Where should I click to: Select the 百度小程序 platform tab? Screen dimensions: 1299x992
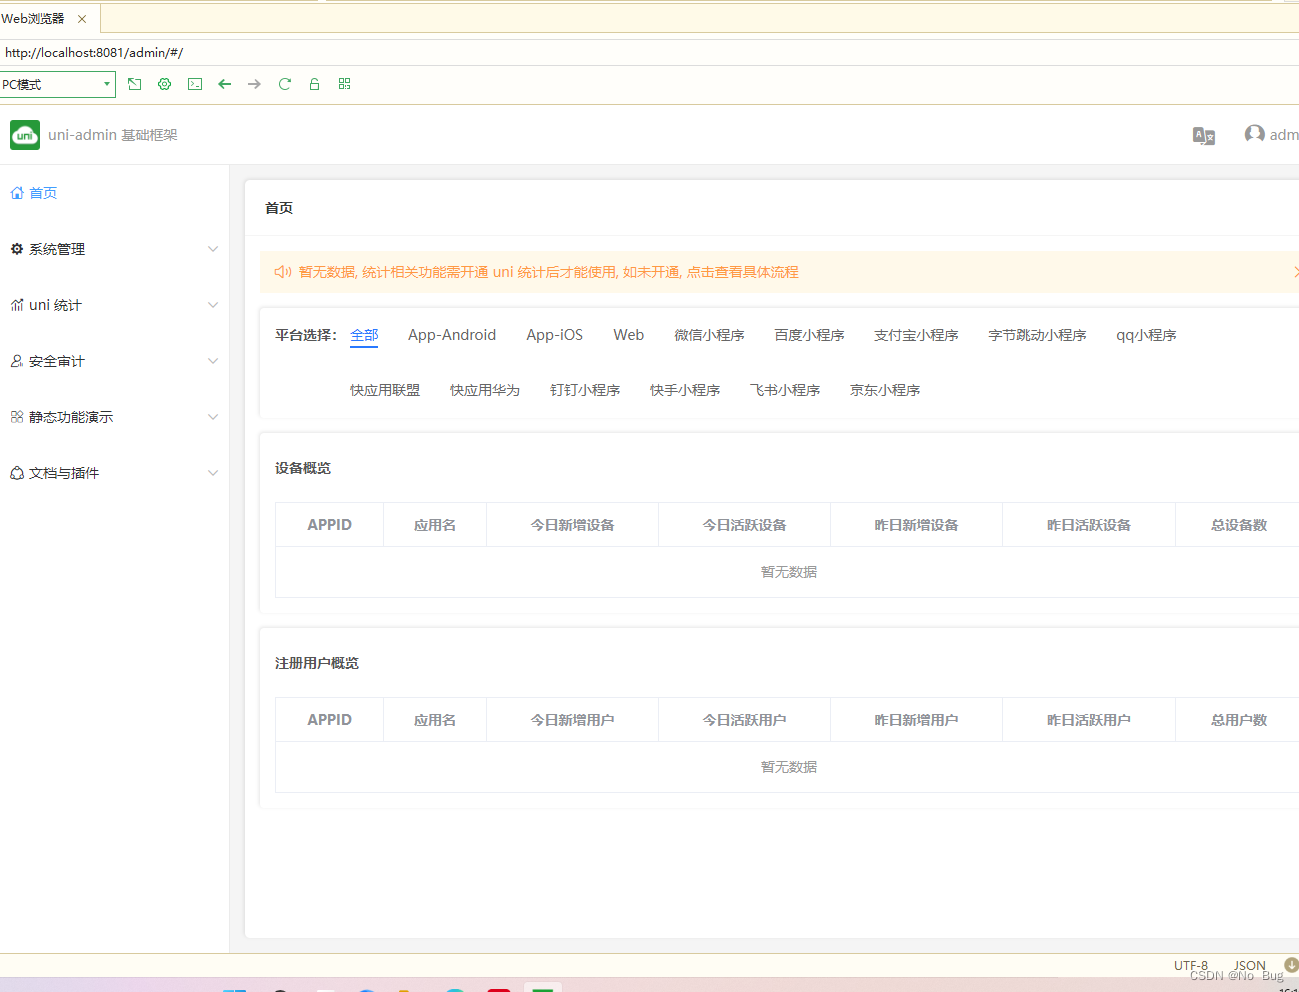[809, 335]
